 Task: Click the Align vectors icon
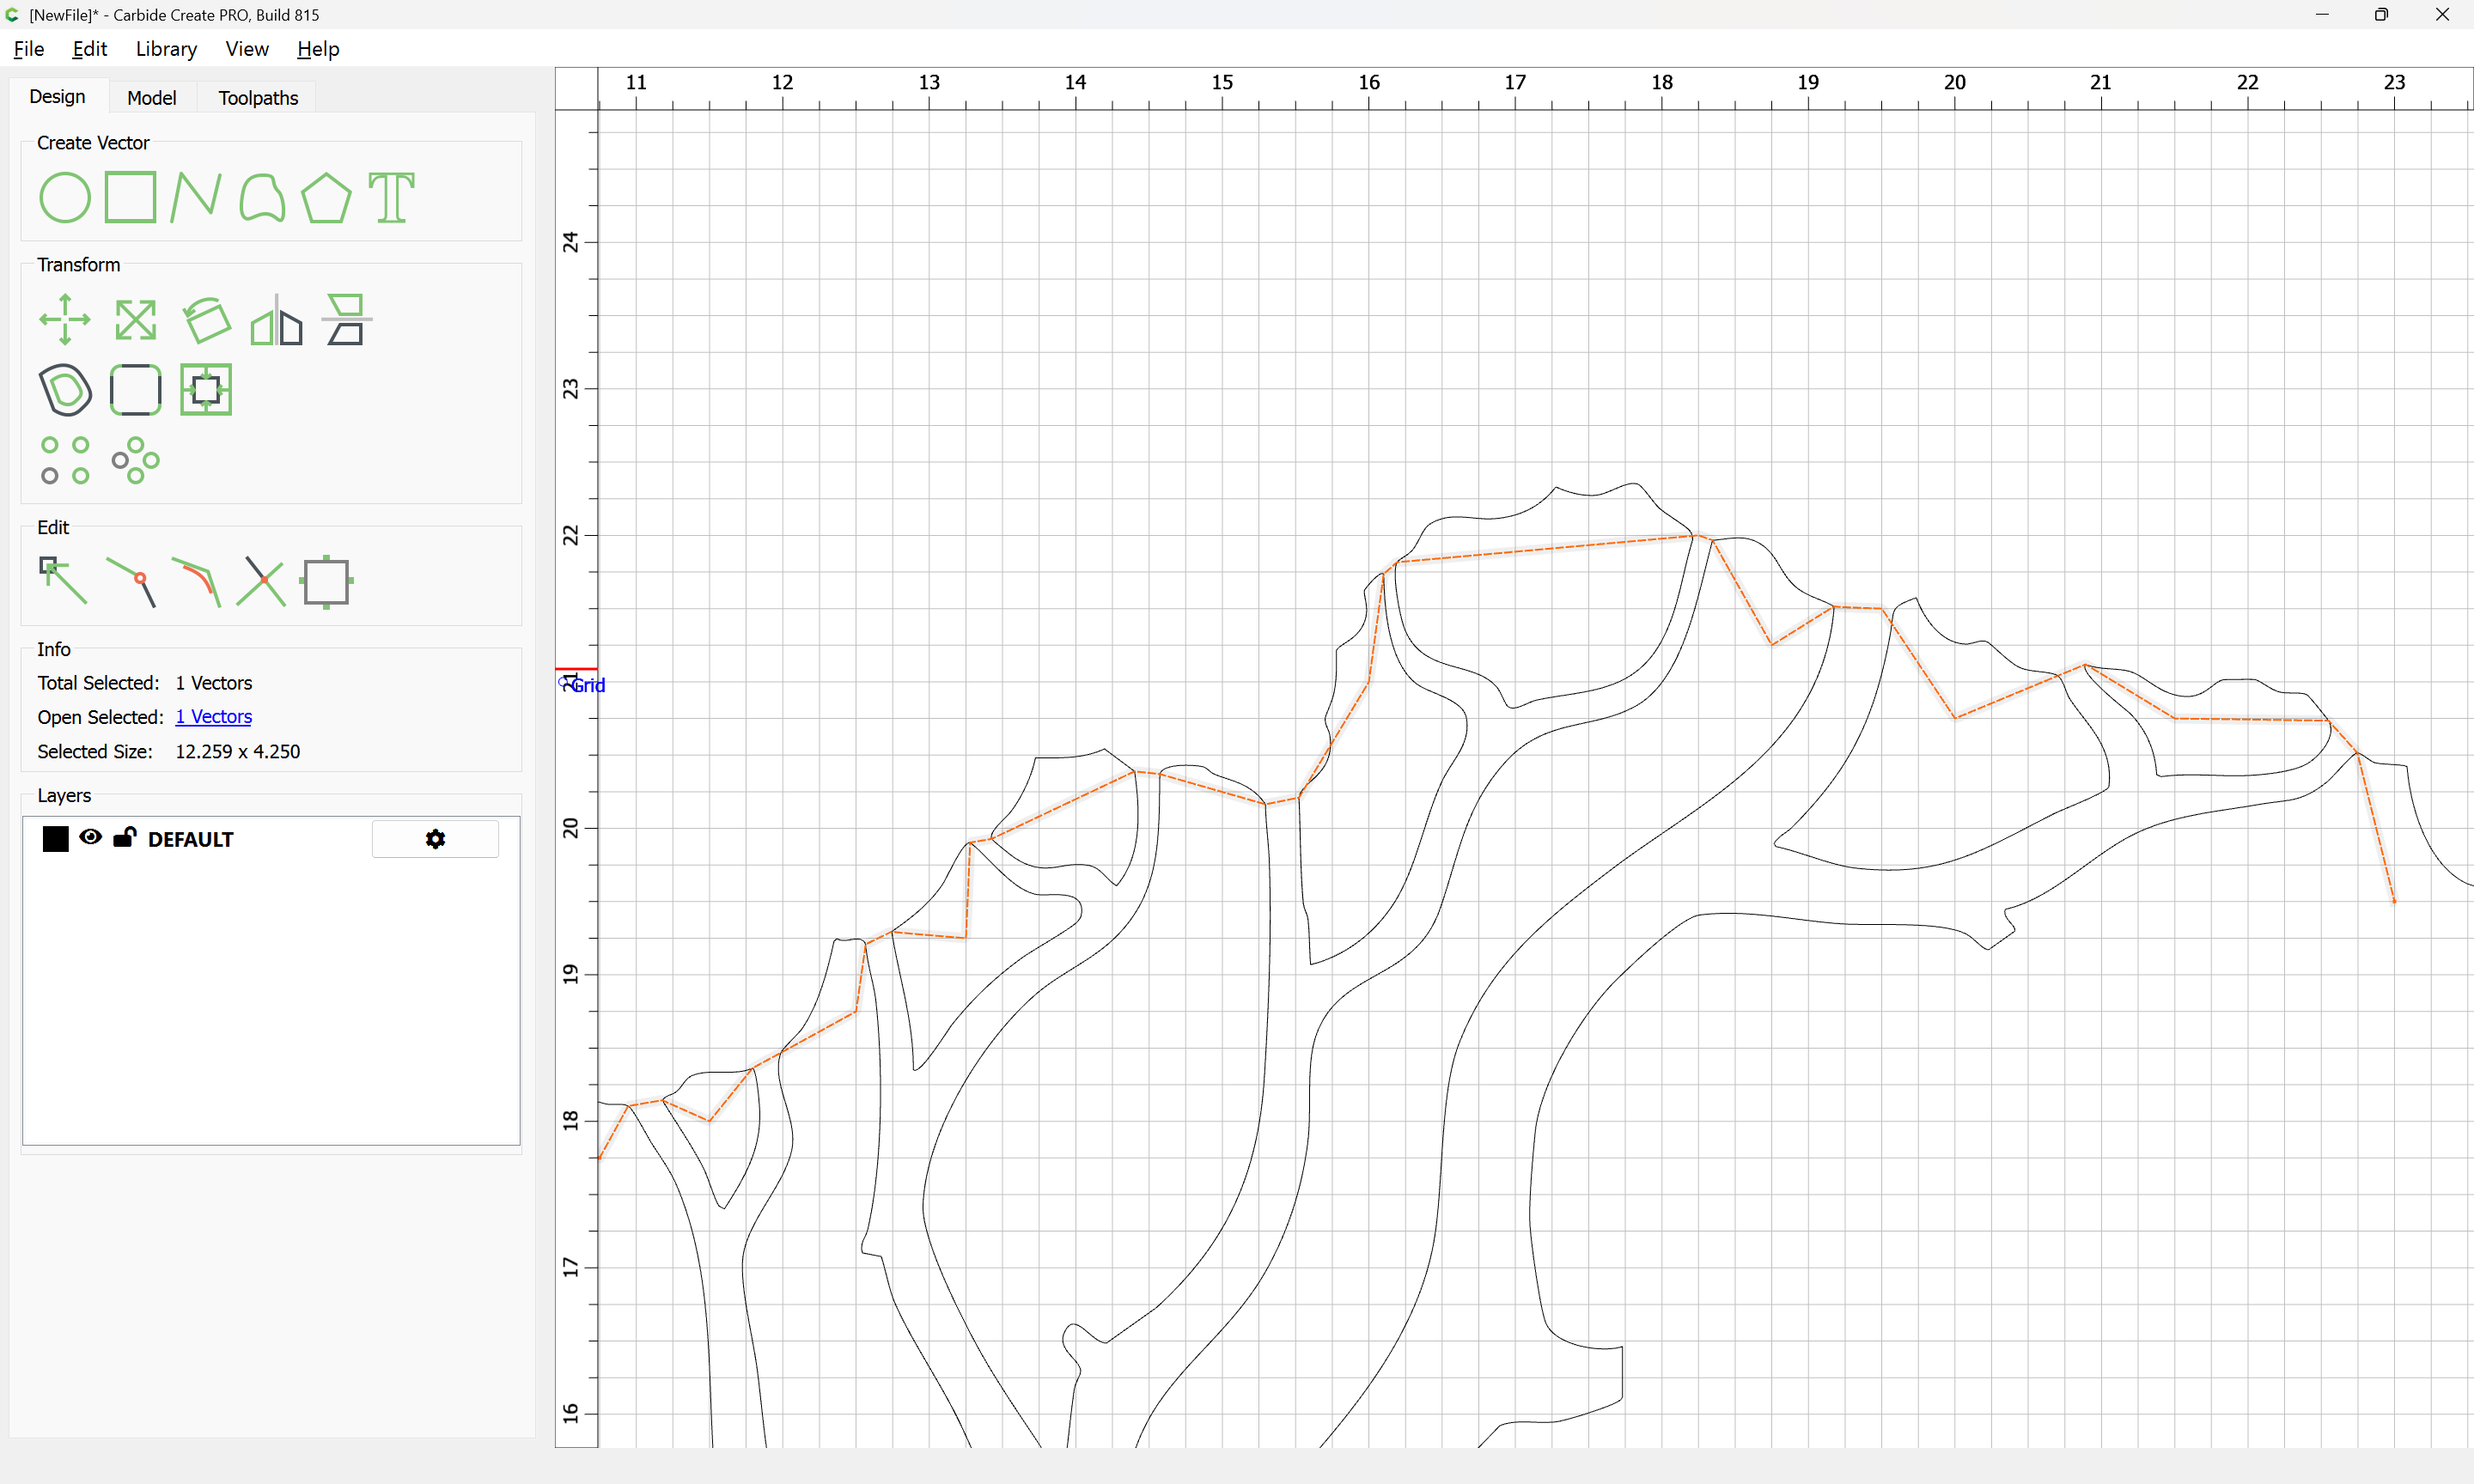pyautogui.click(x=347, y=319)
